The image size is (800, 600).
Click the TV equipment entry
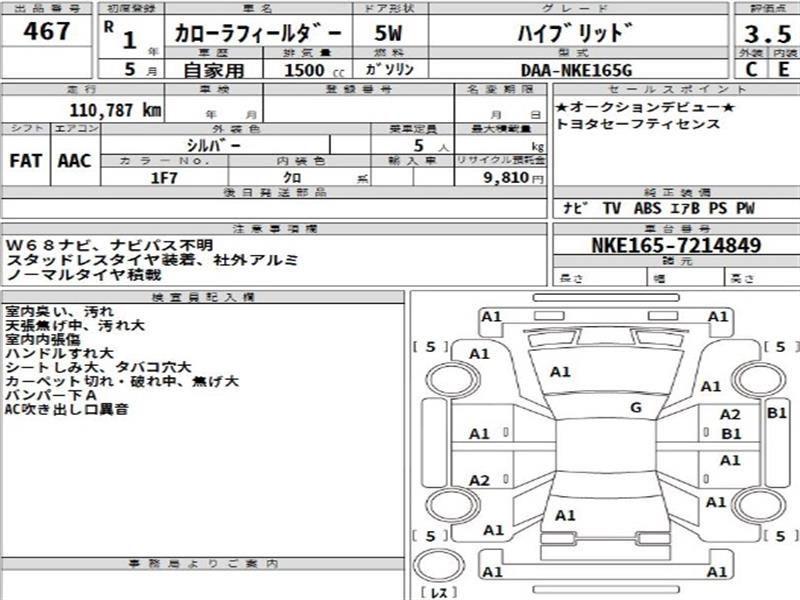[612, 208]
